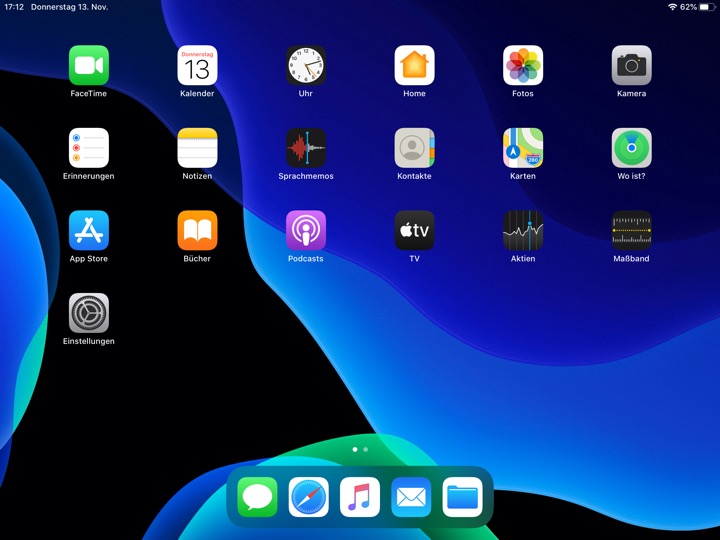Viewport: 720px width, 540px height.
Task: Open the App Store
Action: click(x=89, y=231)
